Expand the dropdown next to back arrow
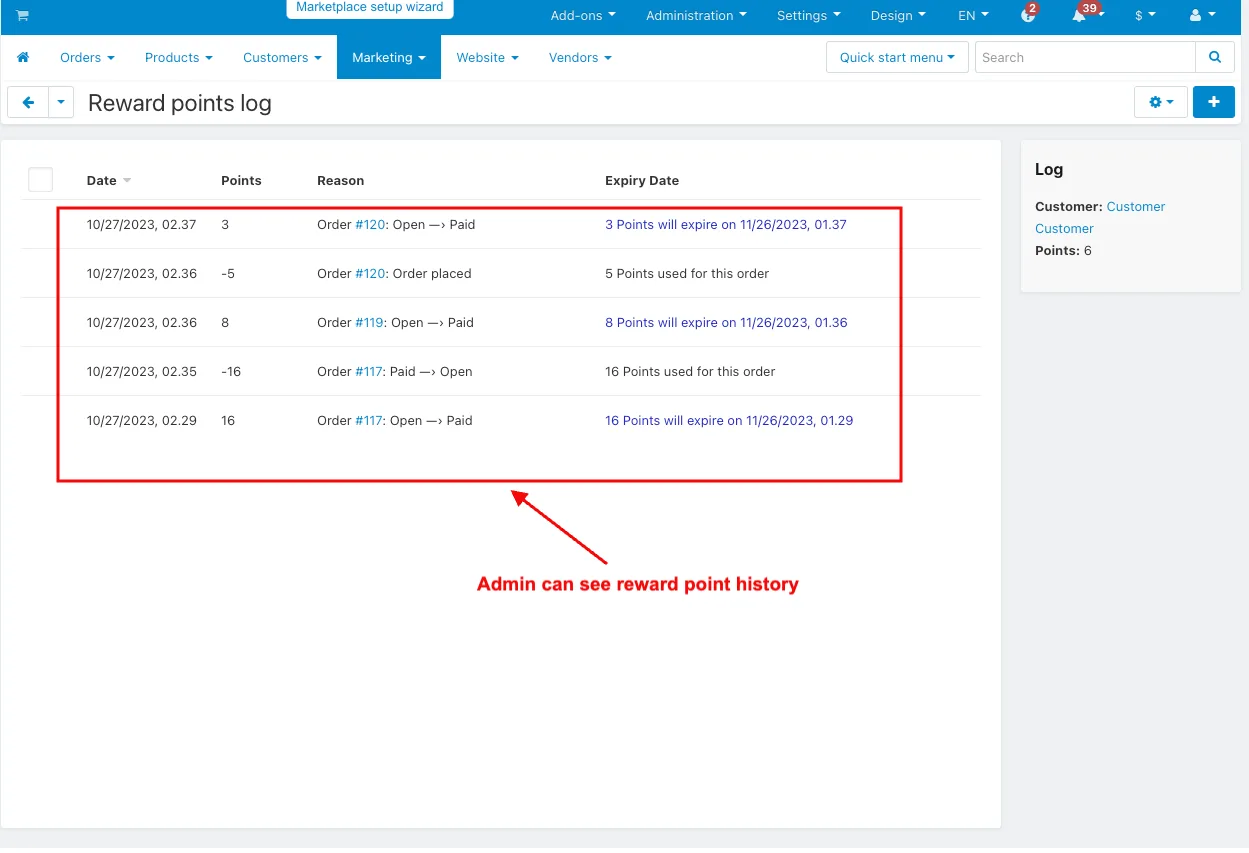The width and height of the screenshot is (1249, 853). (61, 102)
